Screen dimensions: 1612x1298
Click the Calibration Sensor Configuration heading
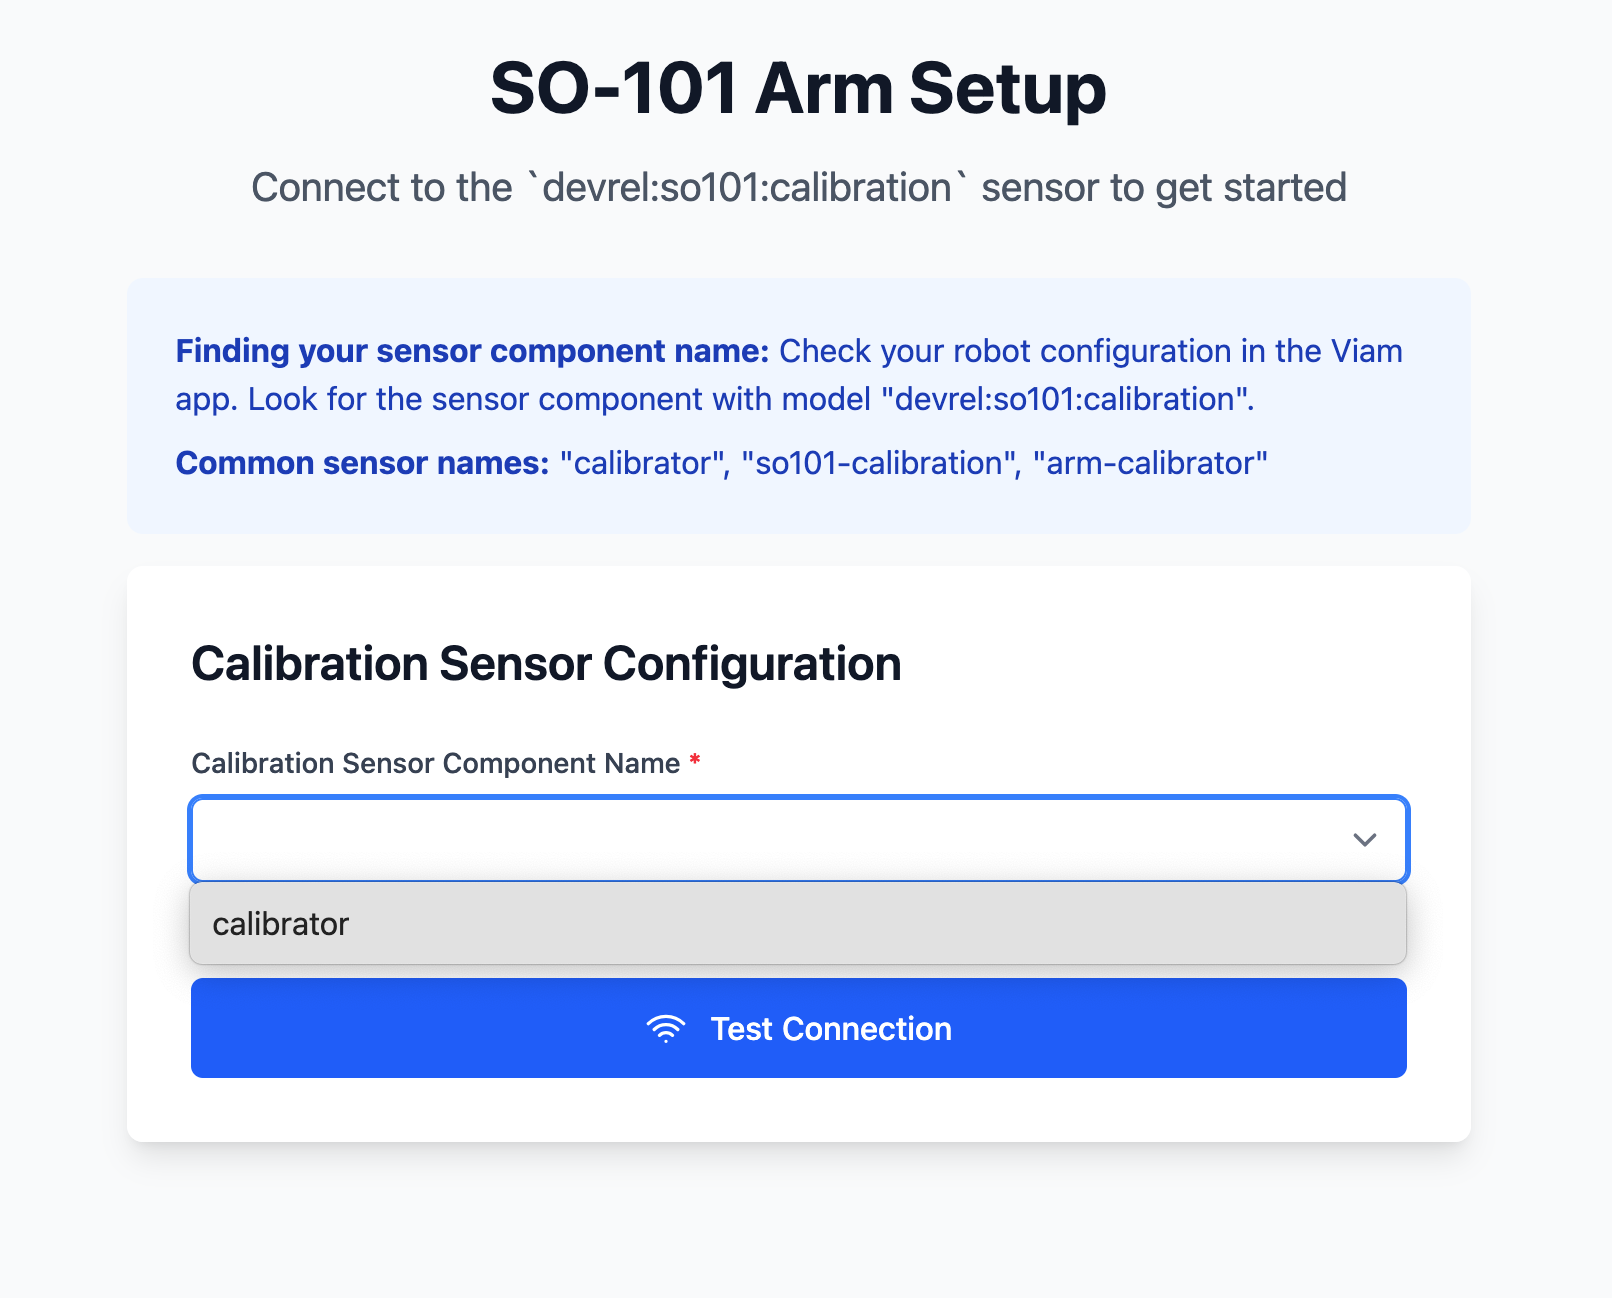click(x=547, y=663)
